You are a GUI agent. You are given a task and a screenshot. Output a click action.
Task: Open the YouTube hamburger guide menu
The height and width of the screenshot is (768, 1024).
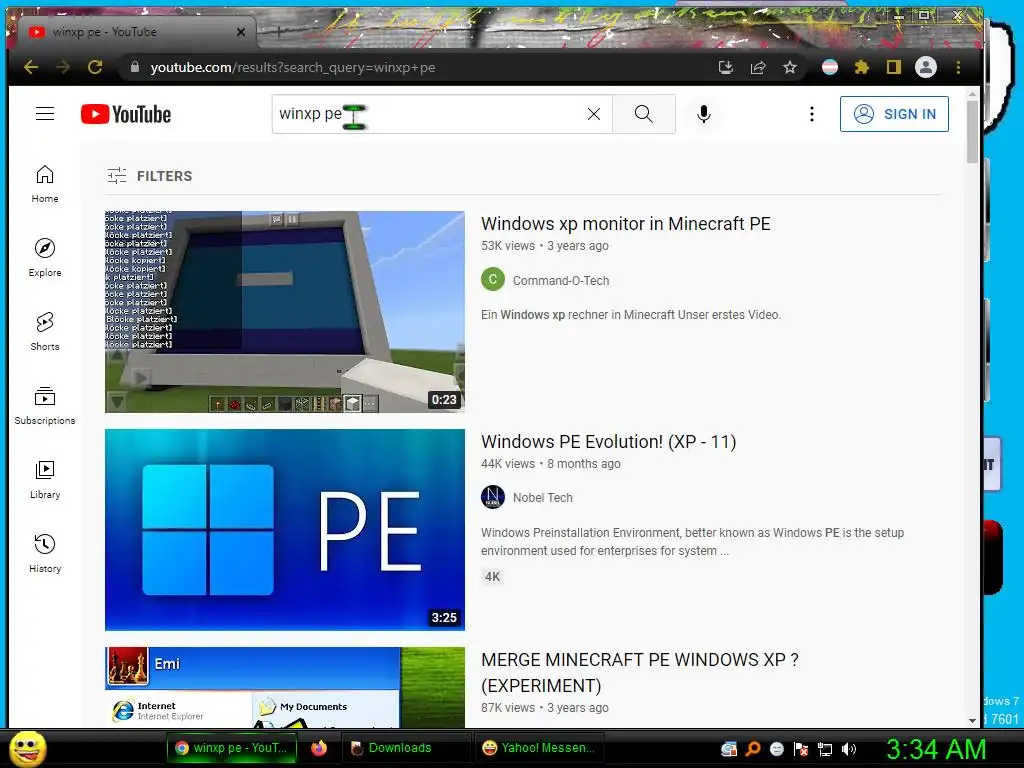(x=45, y=114)
